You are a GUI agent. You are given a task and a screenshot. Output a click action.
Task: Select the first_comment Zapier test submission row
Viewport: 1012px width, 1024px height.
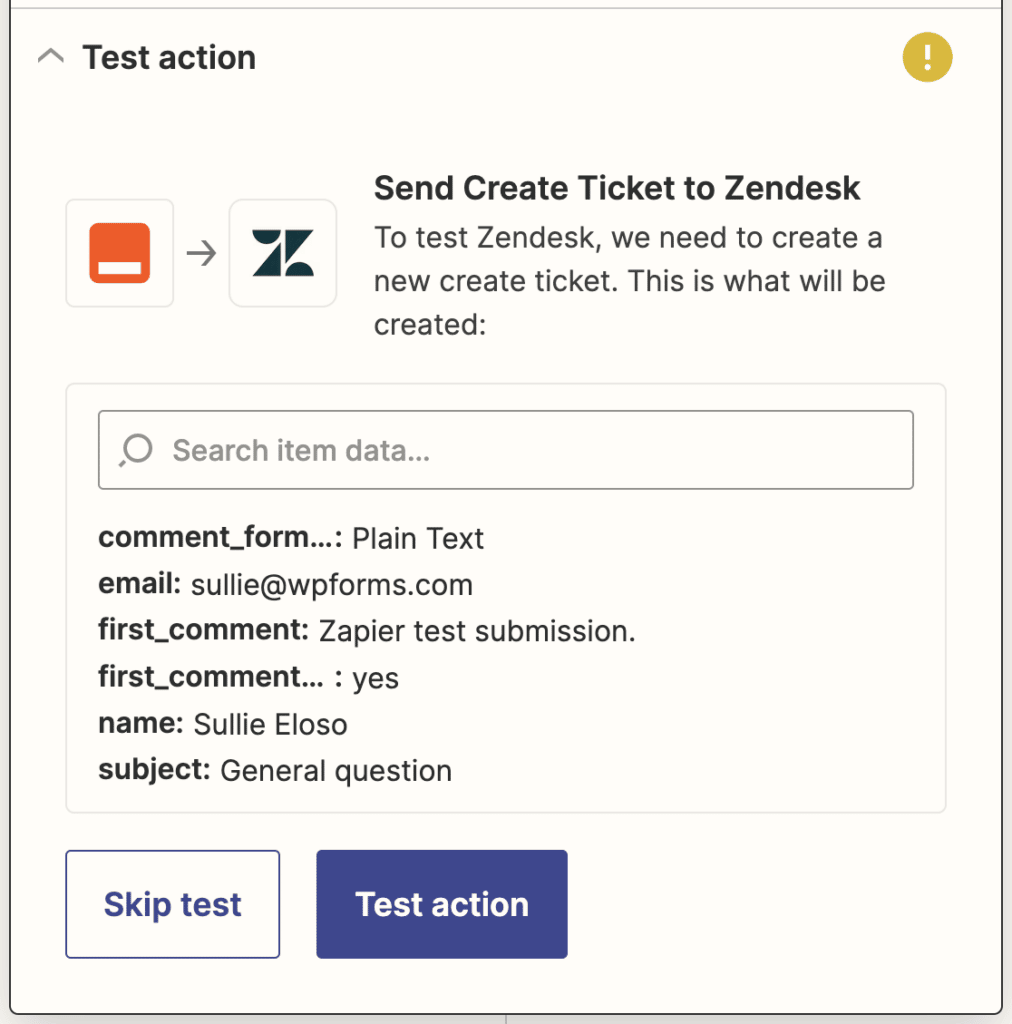click(x=367, y=631)
